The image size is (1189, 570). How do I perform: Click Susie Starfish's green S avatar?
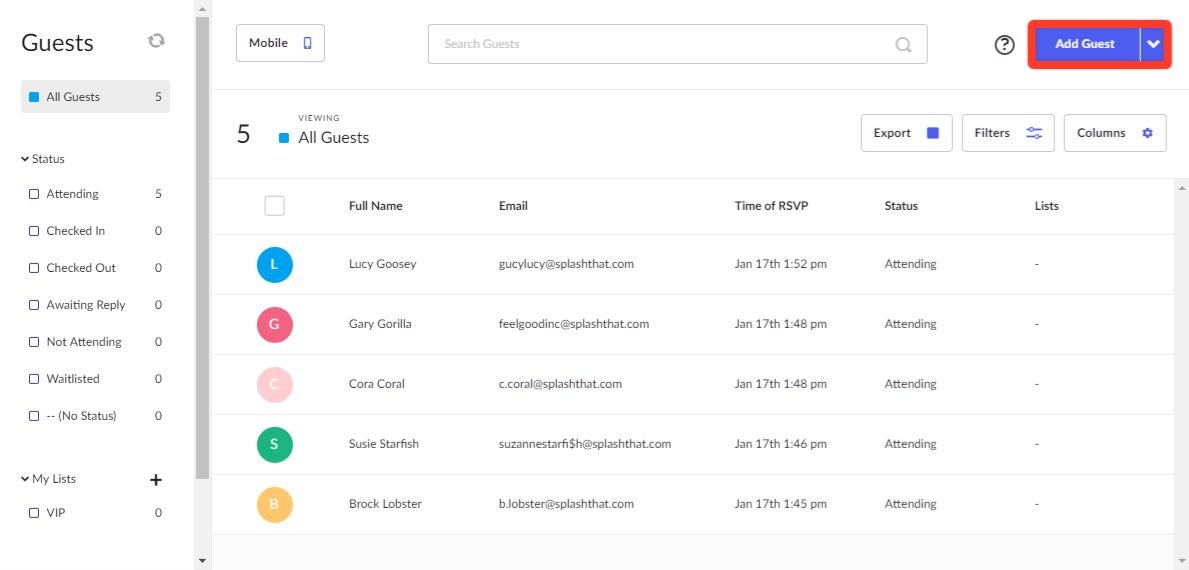[275, 444]
